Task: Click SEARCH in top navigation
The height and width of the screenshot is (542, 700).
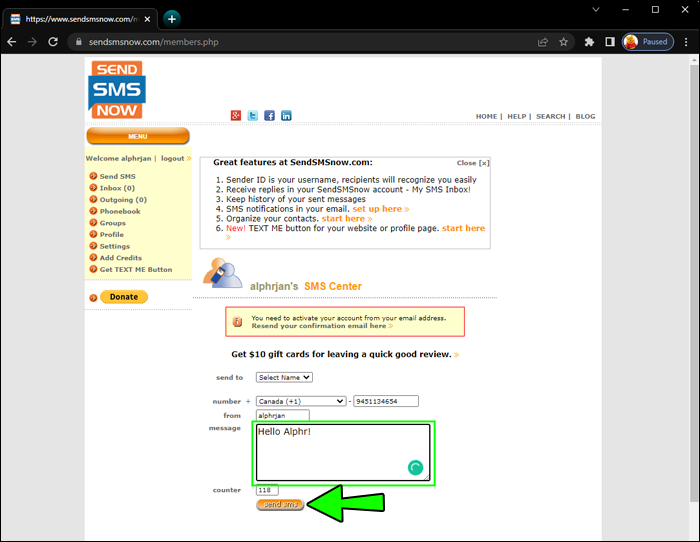Action: tap(550, 117)
